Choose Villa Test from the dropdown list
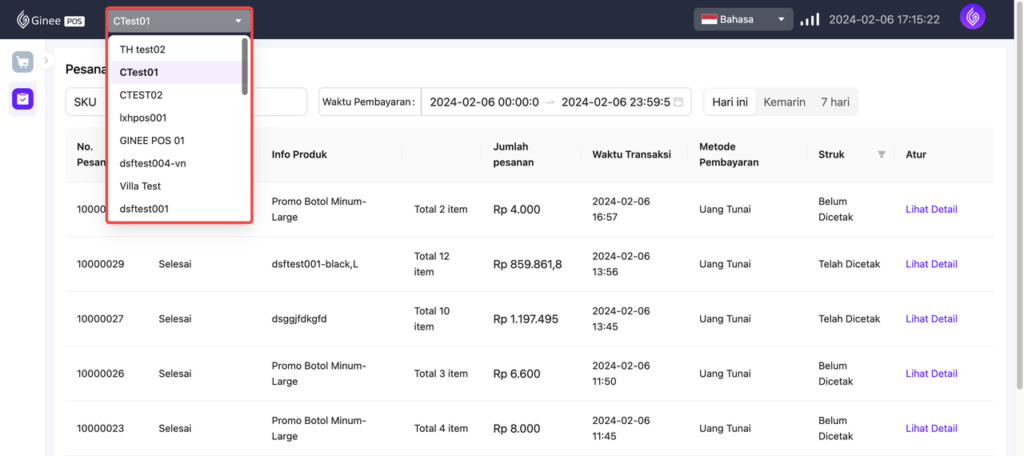Screen dimensions: 1024x456 [140, 186]
